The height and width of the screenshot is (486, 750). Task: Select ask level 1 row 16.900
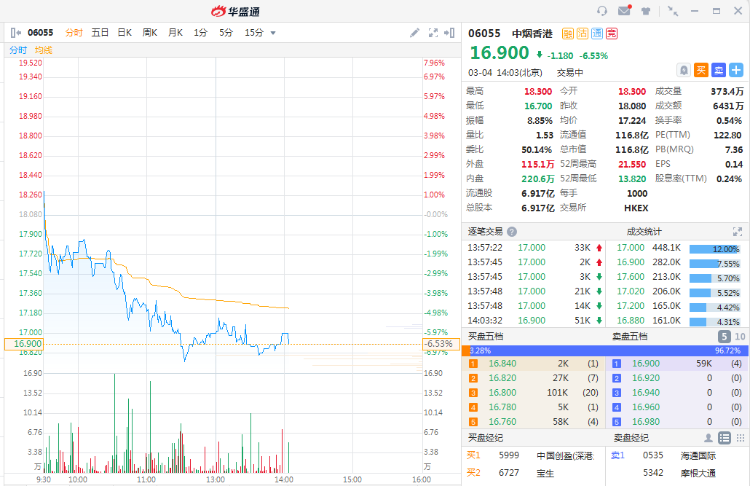click(x=678, y=364)
